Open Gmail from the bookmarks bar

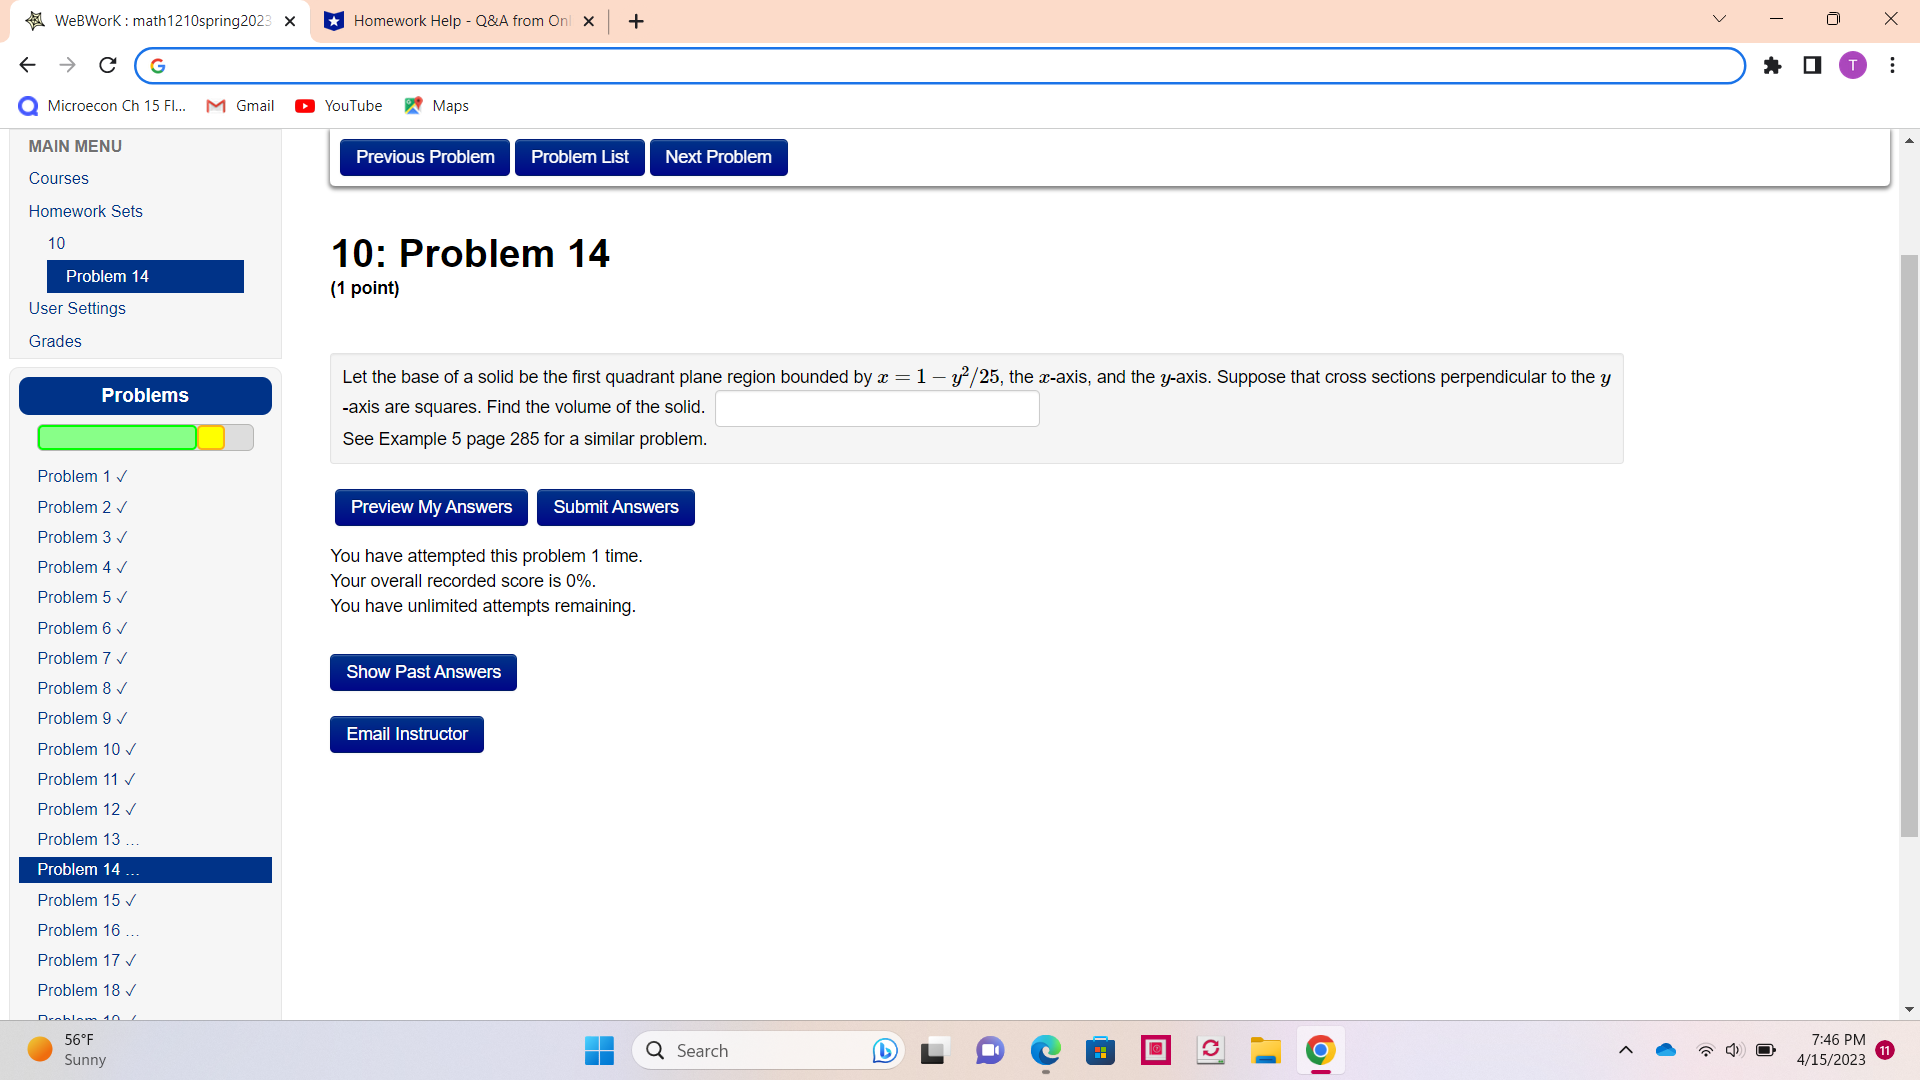[x=240, y=105]
